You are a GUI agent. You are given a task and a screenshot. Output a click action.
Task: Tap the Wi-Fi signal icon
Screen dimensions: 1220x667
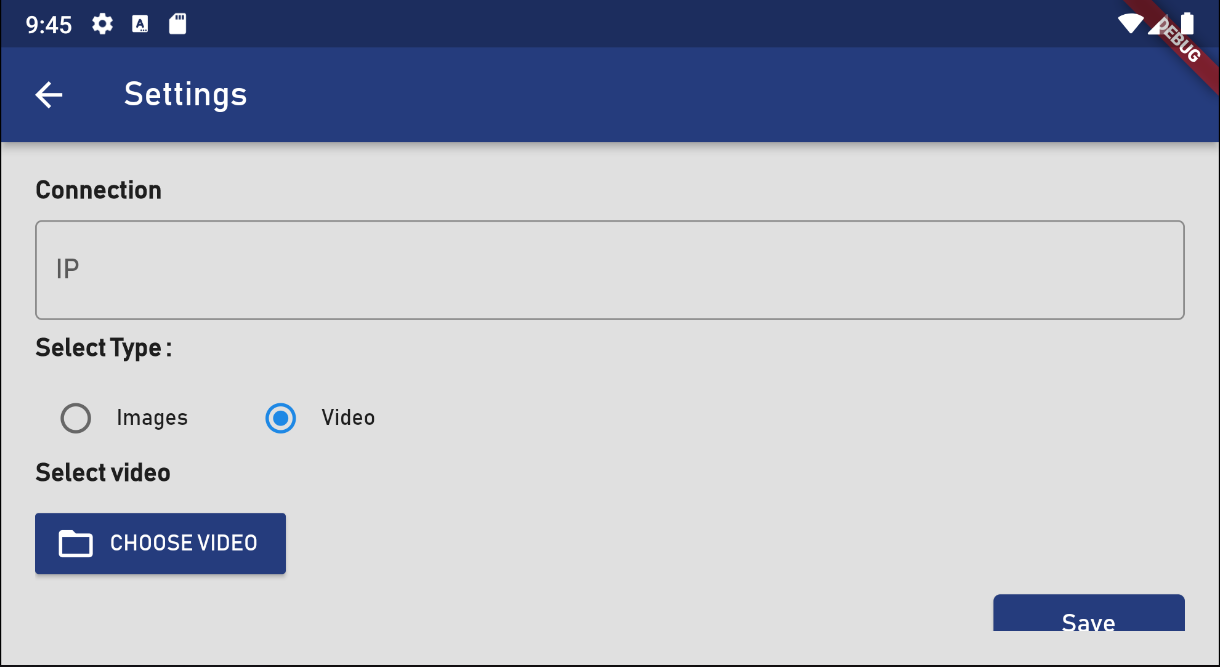point(1130,24)
